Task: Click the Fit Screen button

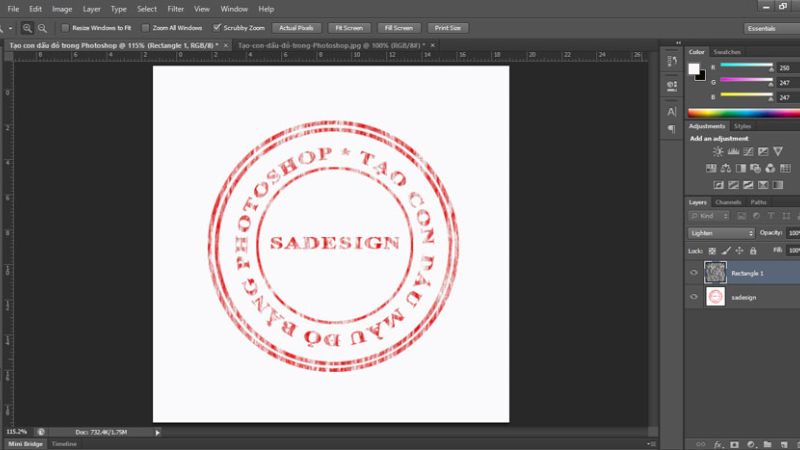Action: pos(349,28)
